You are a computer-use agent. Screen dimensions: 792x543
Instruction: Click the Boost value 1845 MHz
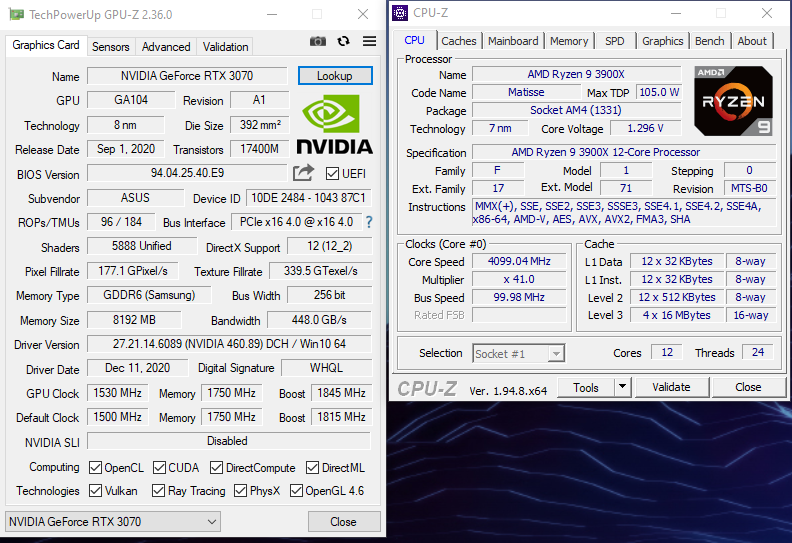click(341, 392)
